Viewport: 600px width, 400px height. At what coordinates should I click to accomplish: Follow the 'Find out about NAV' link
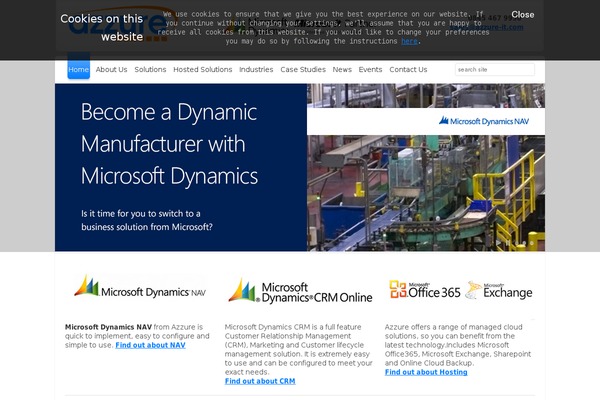pos(150,345)
